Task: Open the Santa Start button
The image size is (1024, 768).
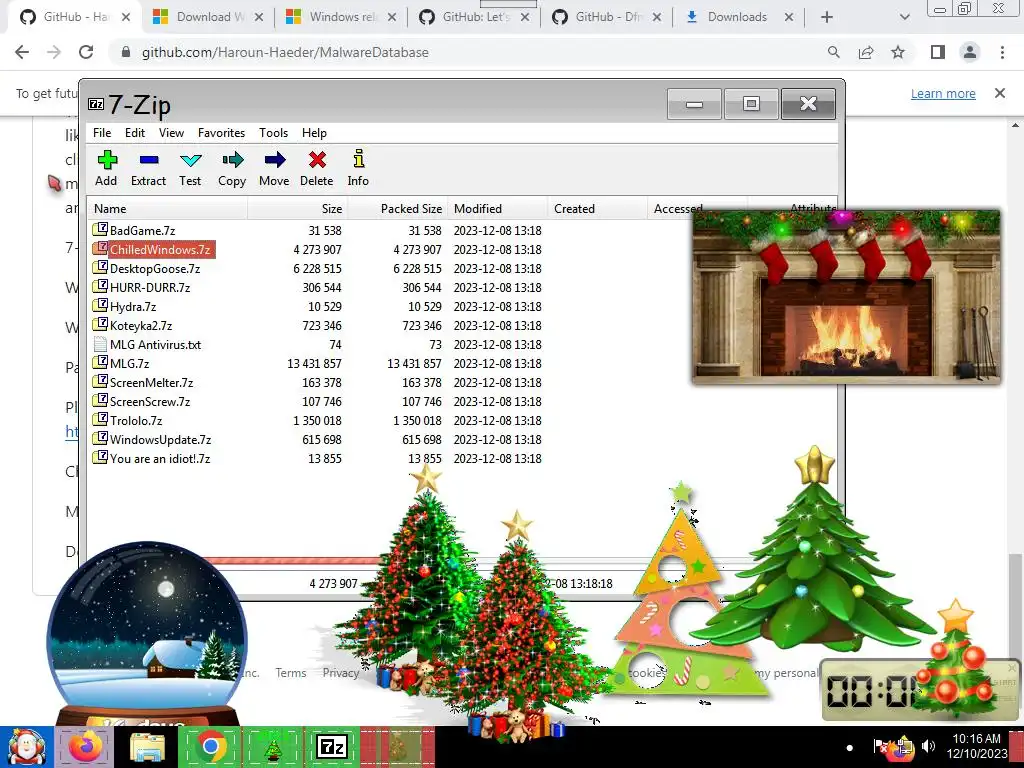Action: (x=27, y=747)
